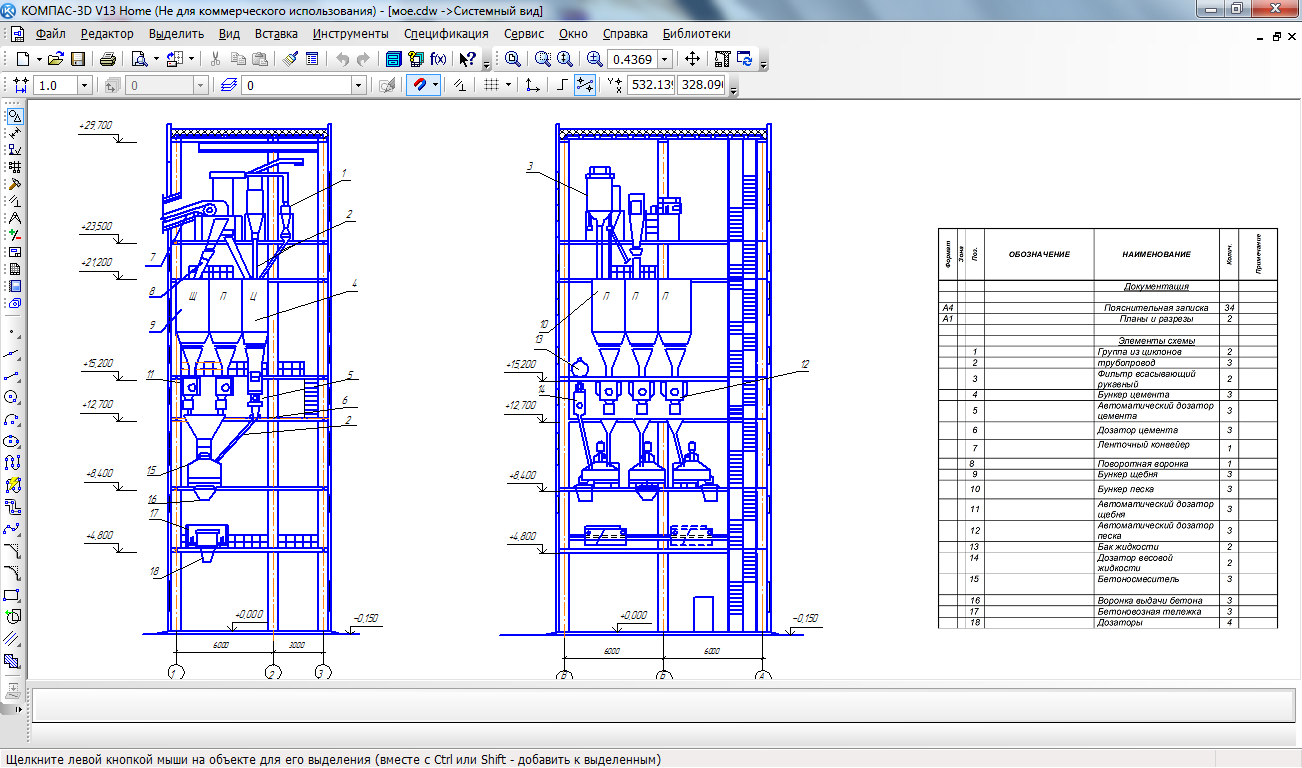Click the Y coordinate field 328.09

click(x=700, y=86)
